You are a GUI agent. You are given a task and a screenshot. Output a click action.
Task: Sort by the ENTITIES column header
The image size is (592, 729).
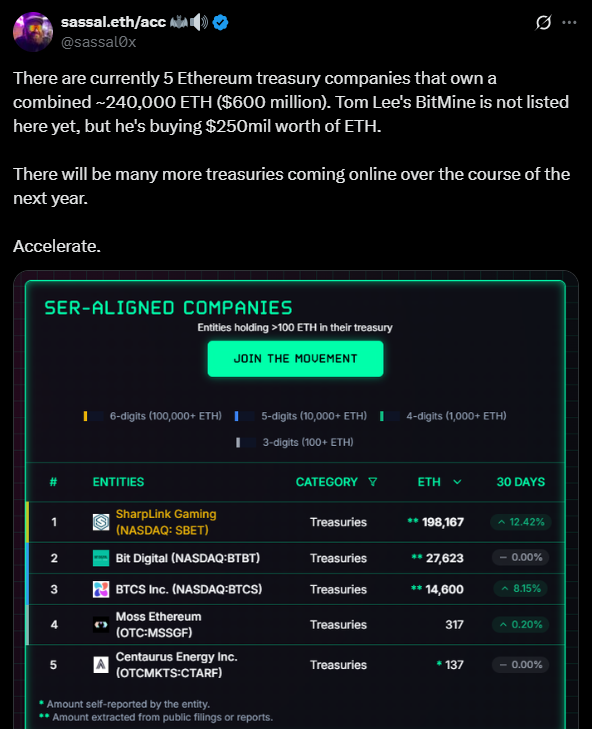tap(118, 482)
